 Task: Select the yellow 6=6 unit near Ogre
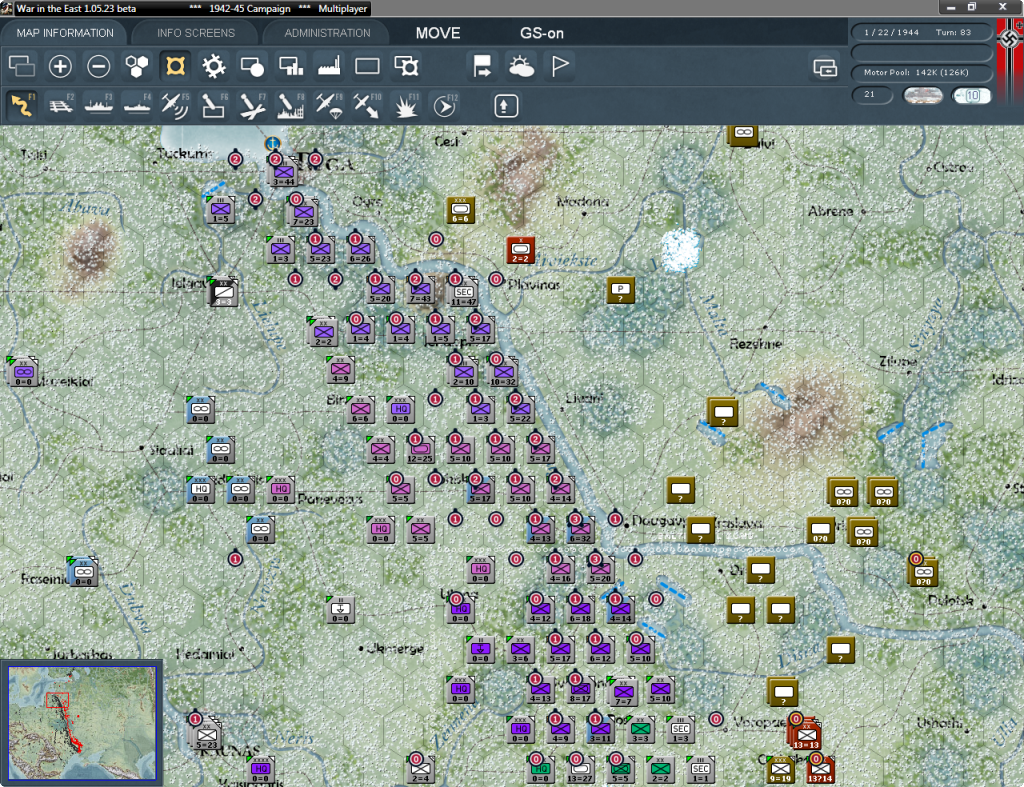pyautogui.click(x=460, y=210)
